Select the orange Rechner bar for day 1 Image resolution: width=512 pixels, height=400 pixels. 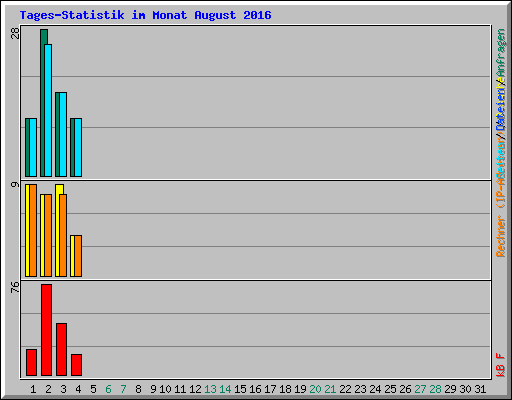(x=33, y=230)
